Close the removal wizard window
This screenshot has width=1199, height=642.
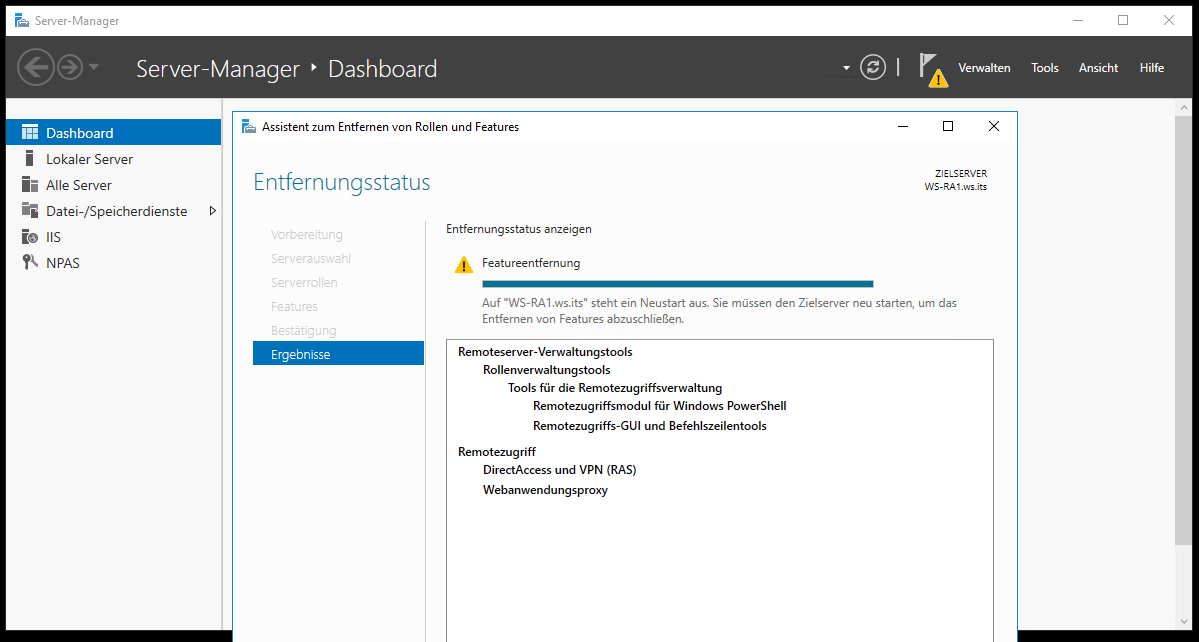pyautogui.click(x=993, y=127)
